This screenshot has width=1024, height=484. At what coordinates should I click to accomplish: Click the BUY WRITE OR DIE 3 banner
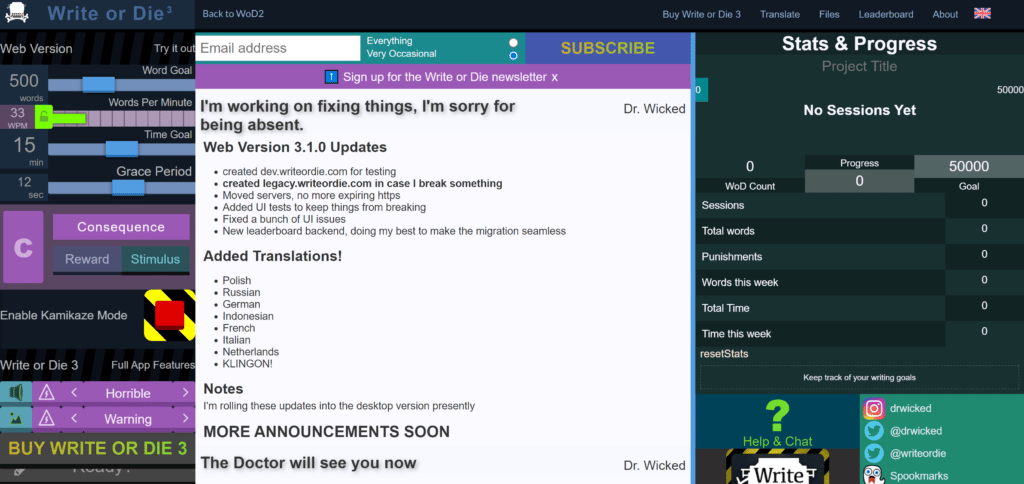[97, 448]
